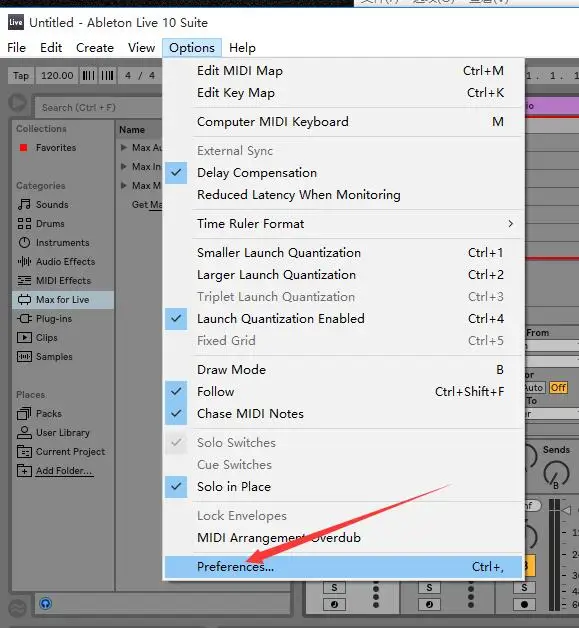The width and height of the screenshot is (579, 628).
Task: Click the browser search field
Action: pos(98,107)
